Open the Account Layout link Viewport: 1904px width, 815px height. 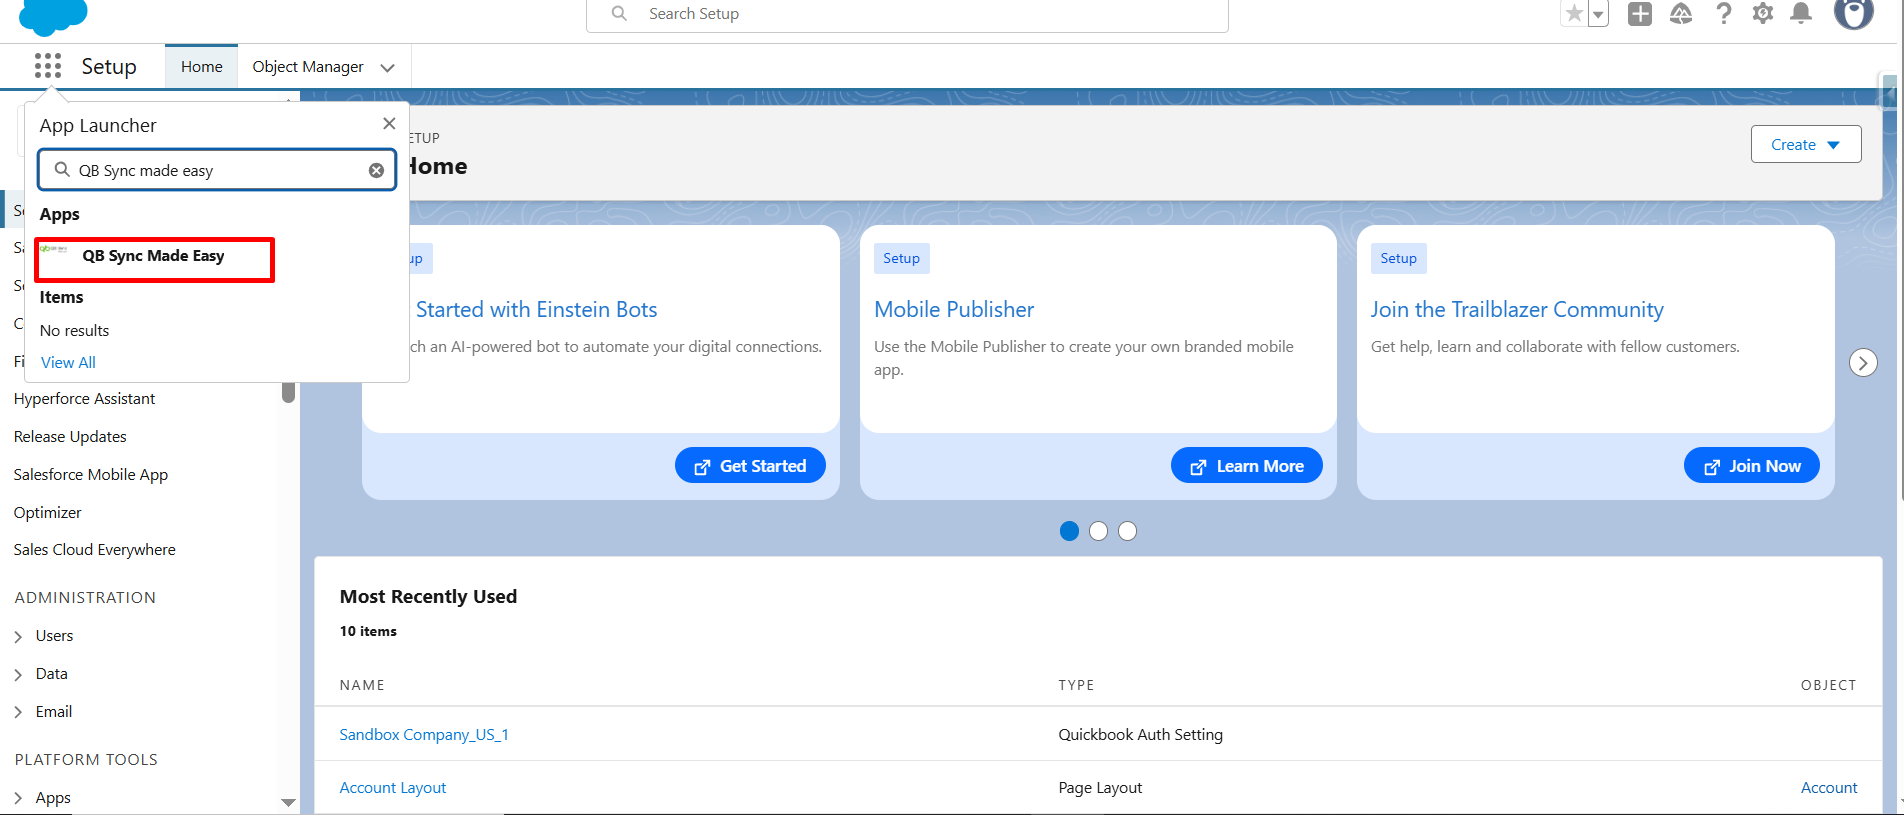pyautogui.click(x=393, y=787)
